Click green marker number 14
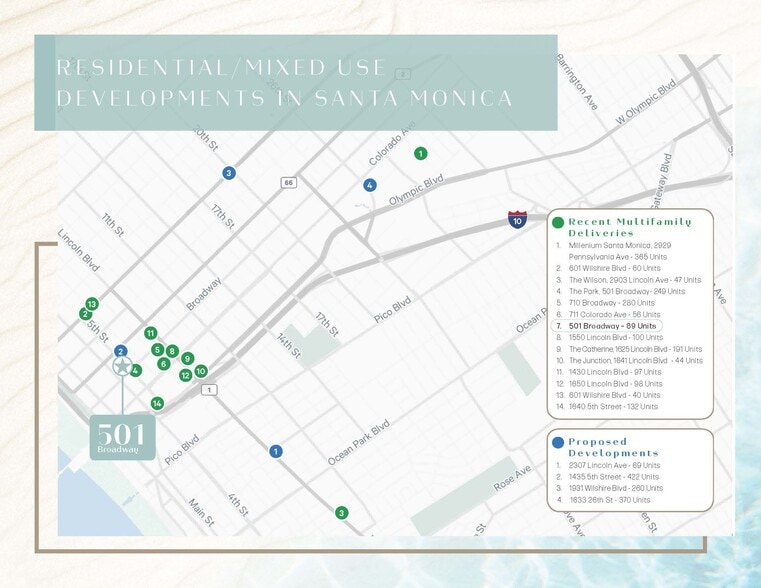This screenshot has width=761, height=588. [157, 403]
